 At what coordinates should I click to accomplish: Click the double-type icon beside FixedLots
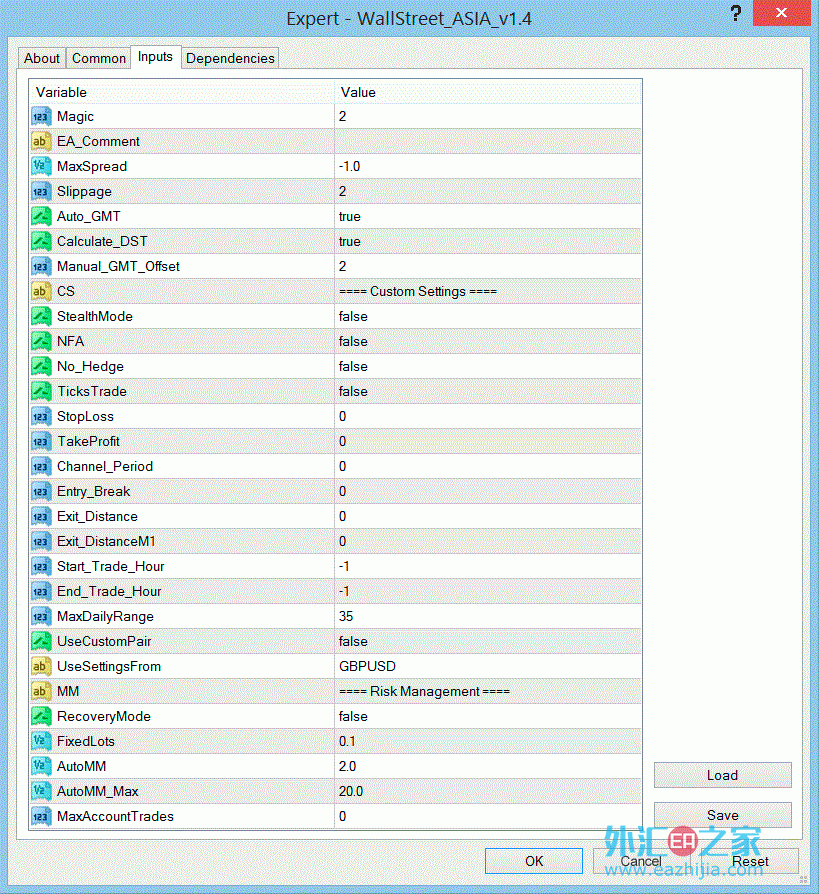[41, 742]
